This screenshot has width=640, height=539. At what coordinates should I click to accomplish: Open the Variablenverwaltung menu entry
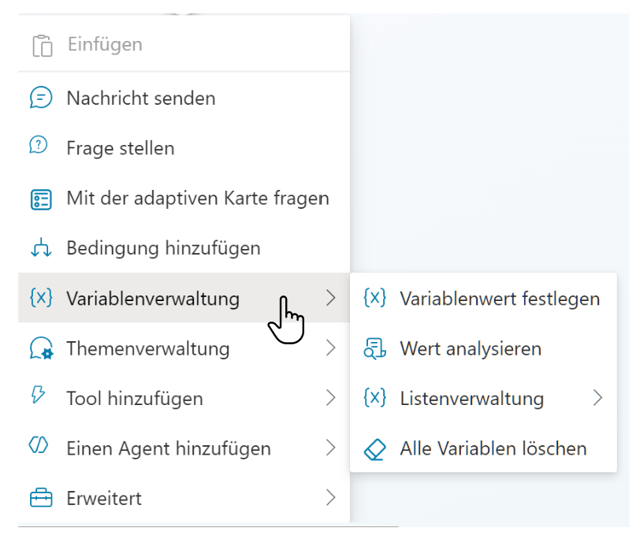pyautogui.click(x=184, y=298)
